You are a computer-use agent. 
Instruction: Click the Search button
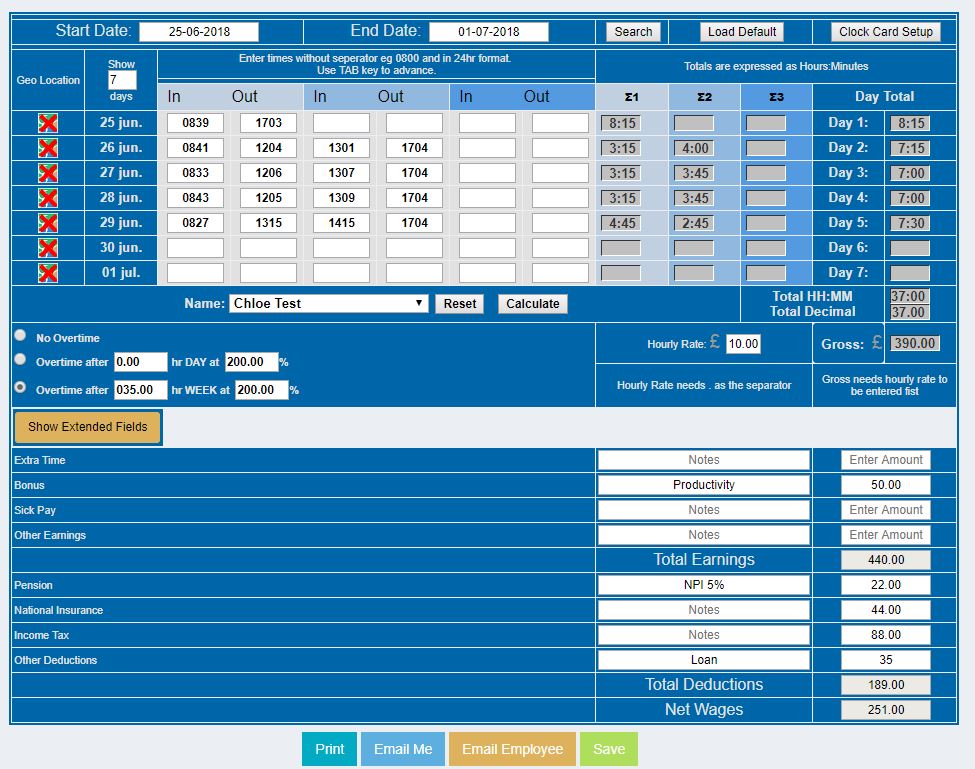pyautogui.click(x=633, y=32)
